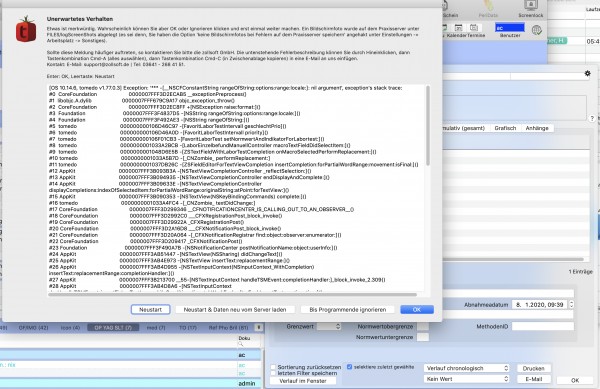Viewport: 600px width, 389px height.
Task: Click stack trace line '#7 tomedo'
Action: [x=187, y=139]
